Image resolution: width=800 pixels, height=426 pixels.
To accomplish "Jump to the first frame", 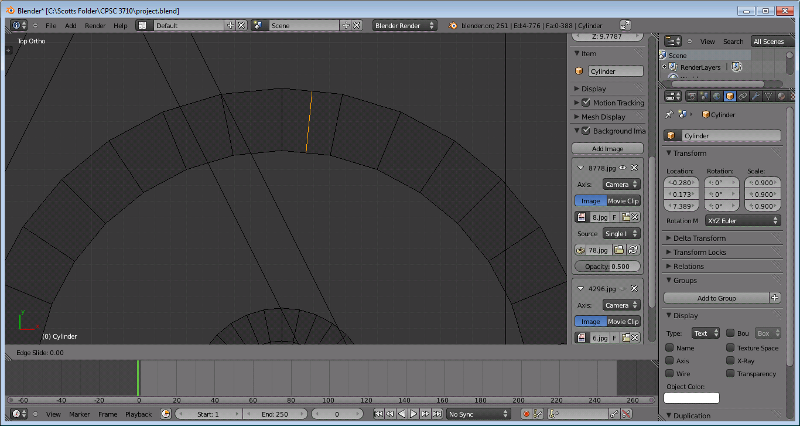I will pyautogui.click(x=378, y=414).
